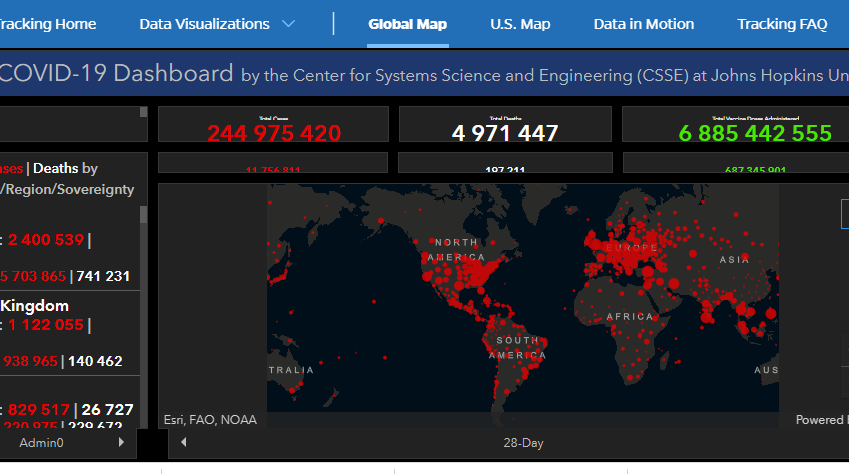Click the country list vertical scrollbar
The height and width of the screenshot is (474, 849).
click(x=143, y=317)
